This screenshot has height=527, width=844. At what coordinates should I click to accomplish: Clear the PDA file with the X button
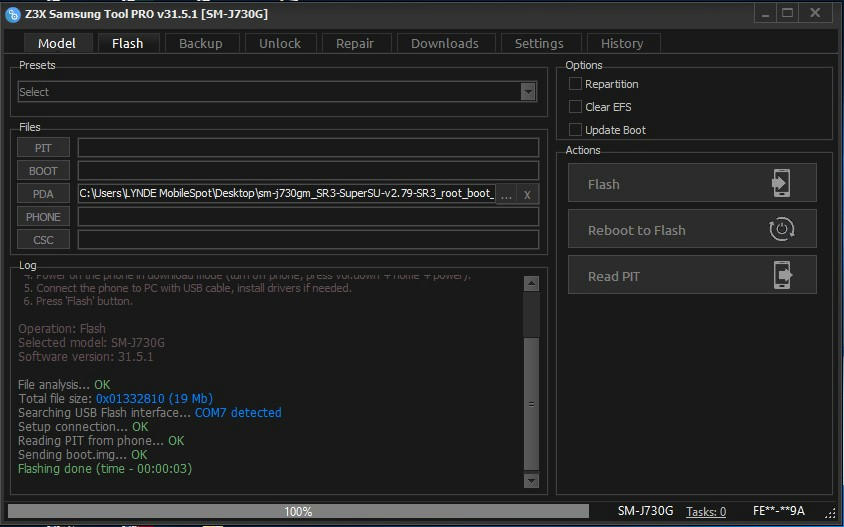pyautogui.click(x=528, y=194)
